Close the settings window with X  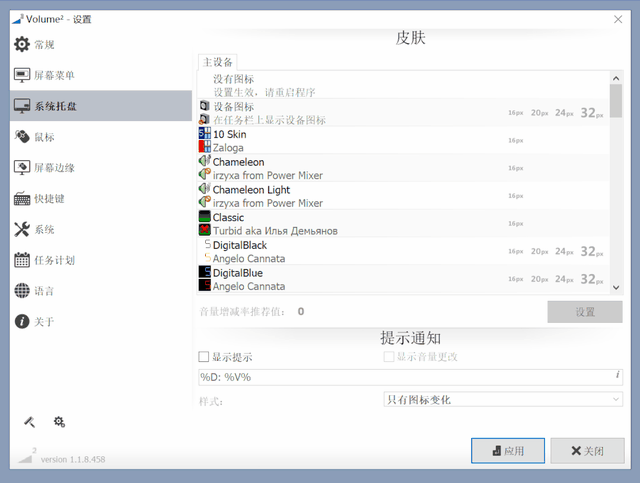(618, 19)
